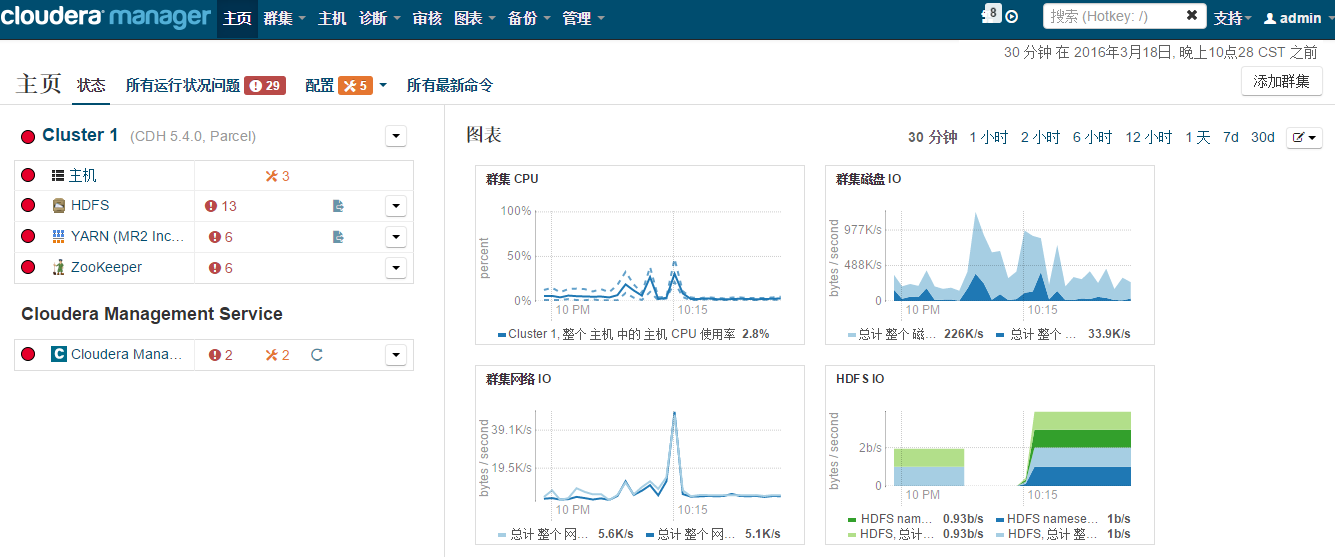Open the HDFS actions dropdown
This screenshot has width=1335, height=557.
[x=396, y=206]
